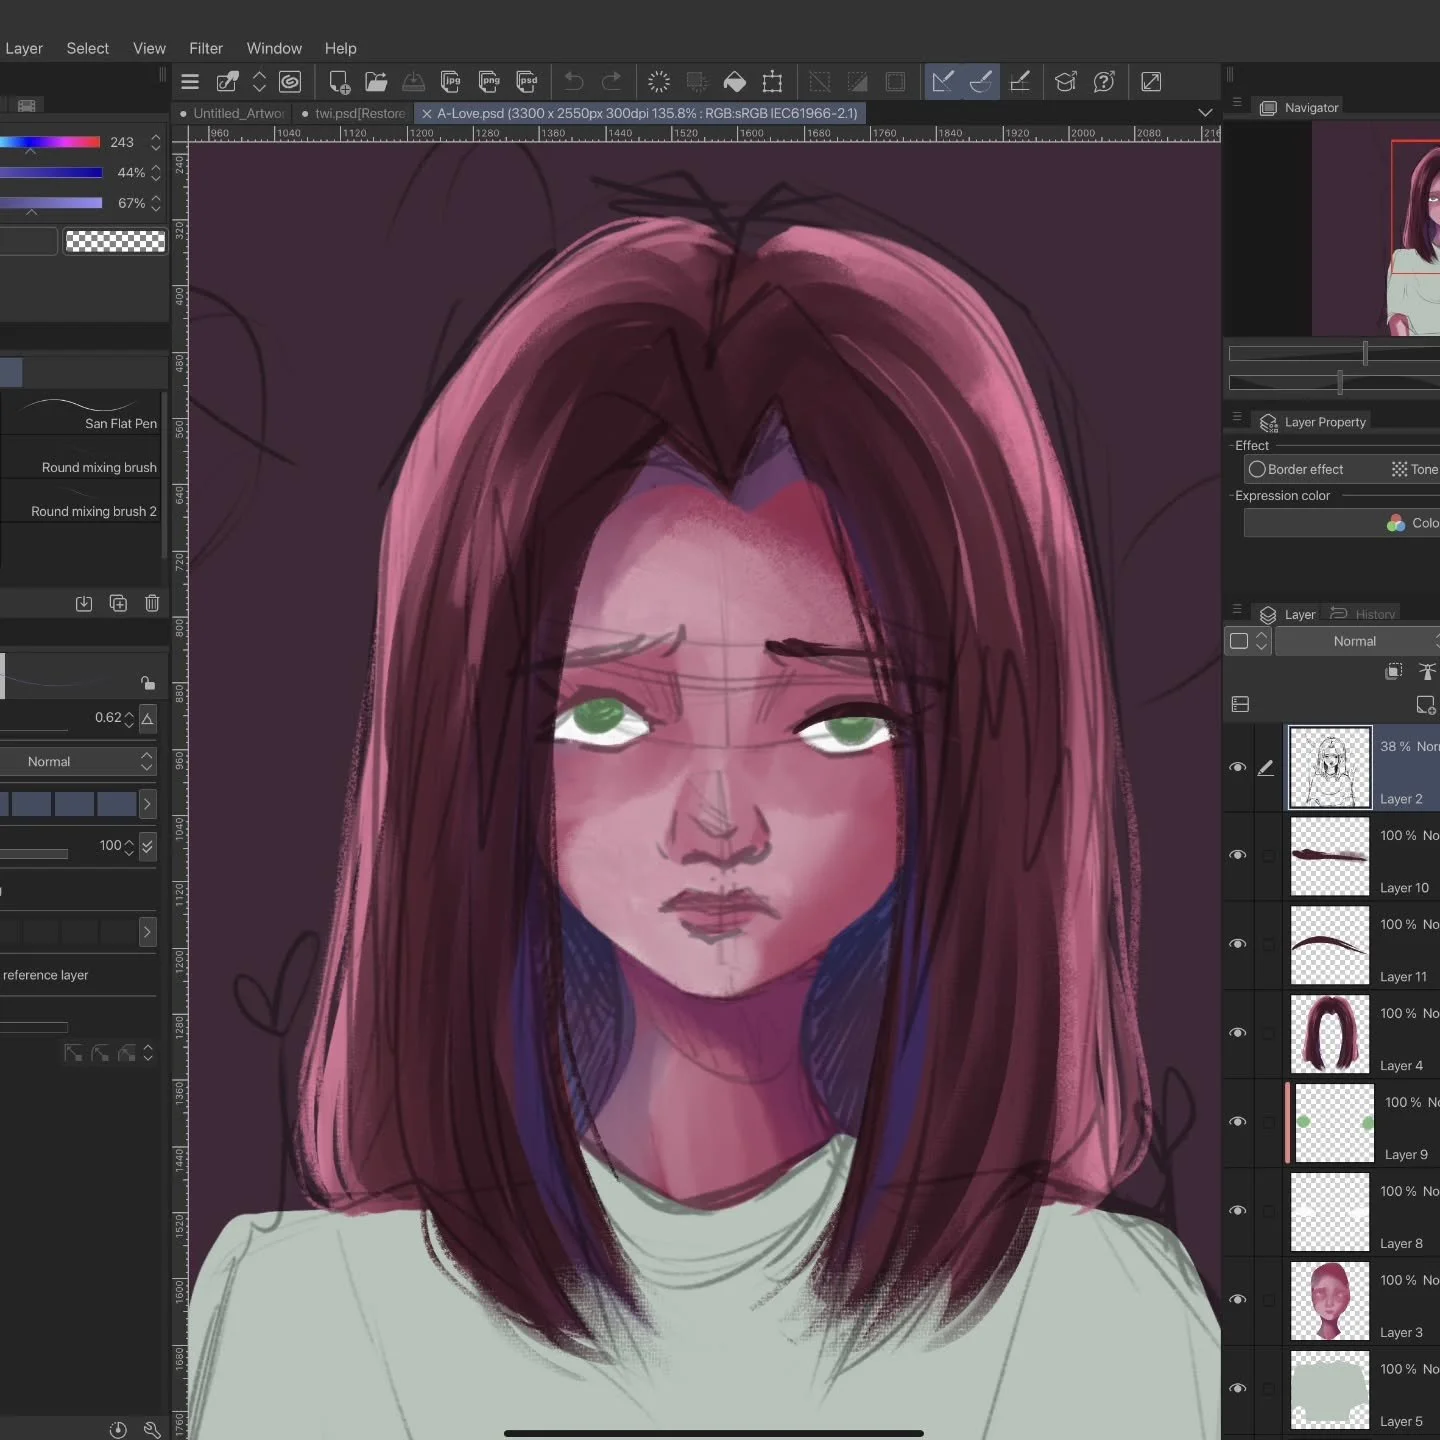
Task: Hide Layer 4 in the layer list
Action: tap(1237, 1033)
